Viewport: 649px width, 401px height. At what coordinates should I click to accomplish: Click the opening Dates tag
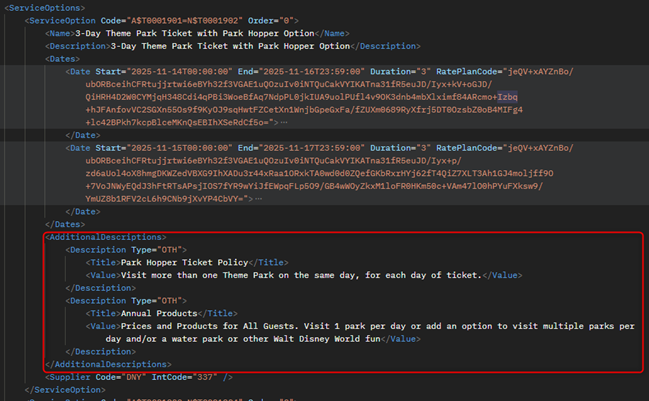tap(62, 59)
